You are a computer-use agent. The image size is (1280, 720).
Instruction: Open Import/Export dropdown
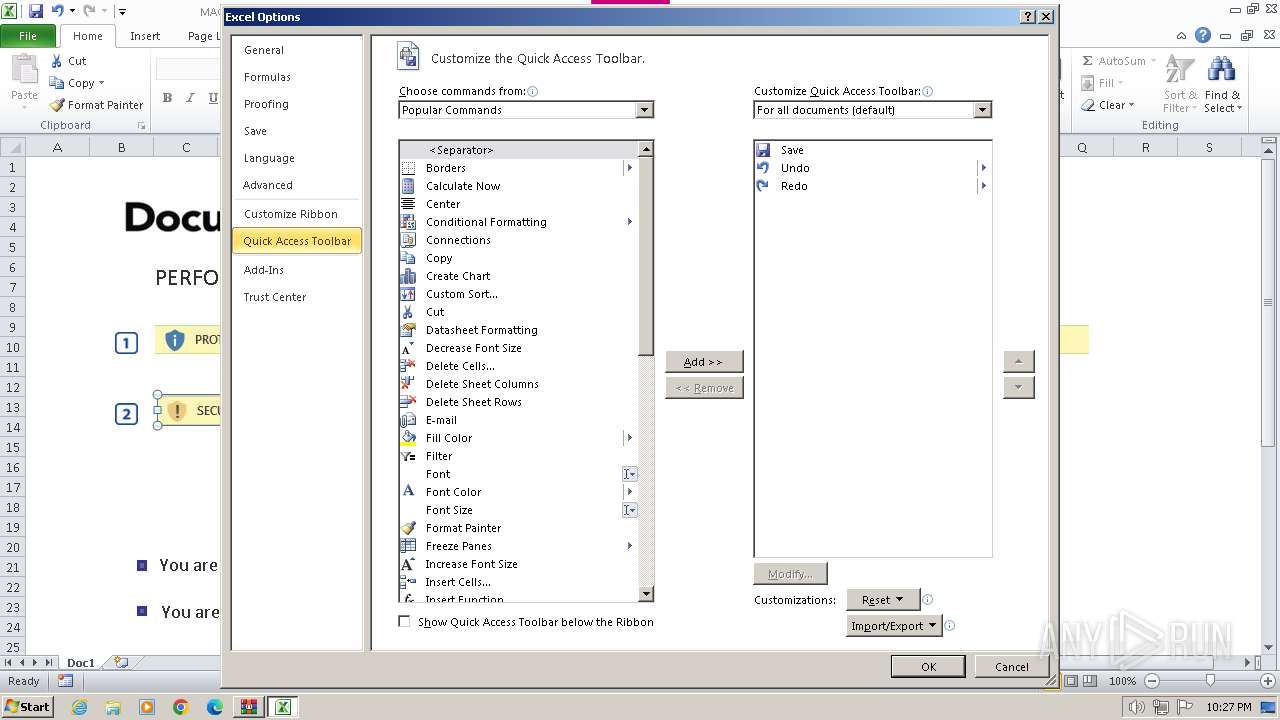[x=894, y=626]
